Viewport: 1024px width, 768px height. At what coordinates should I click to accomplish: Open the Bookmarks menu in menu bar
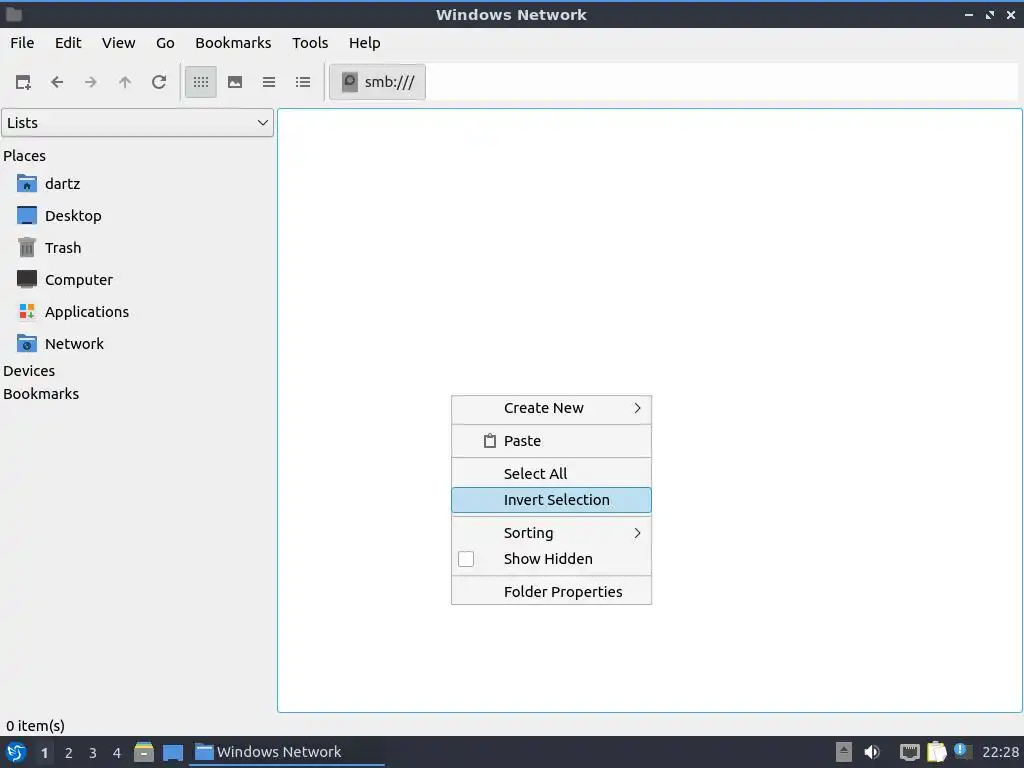coord(233,43)
